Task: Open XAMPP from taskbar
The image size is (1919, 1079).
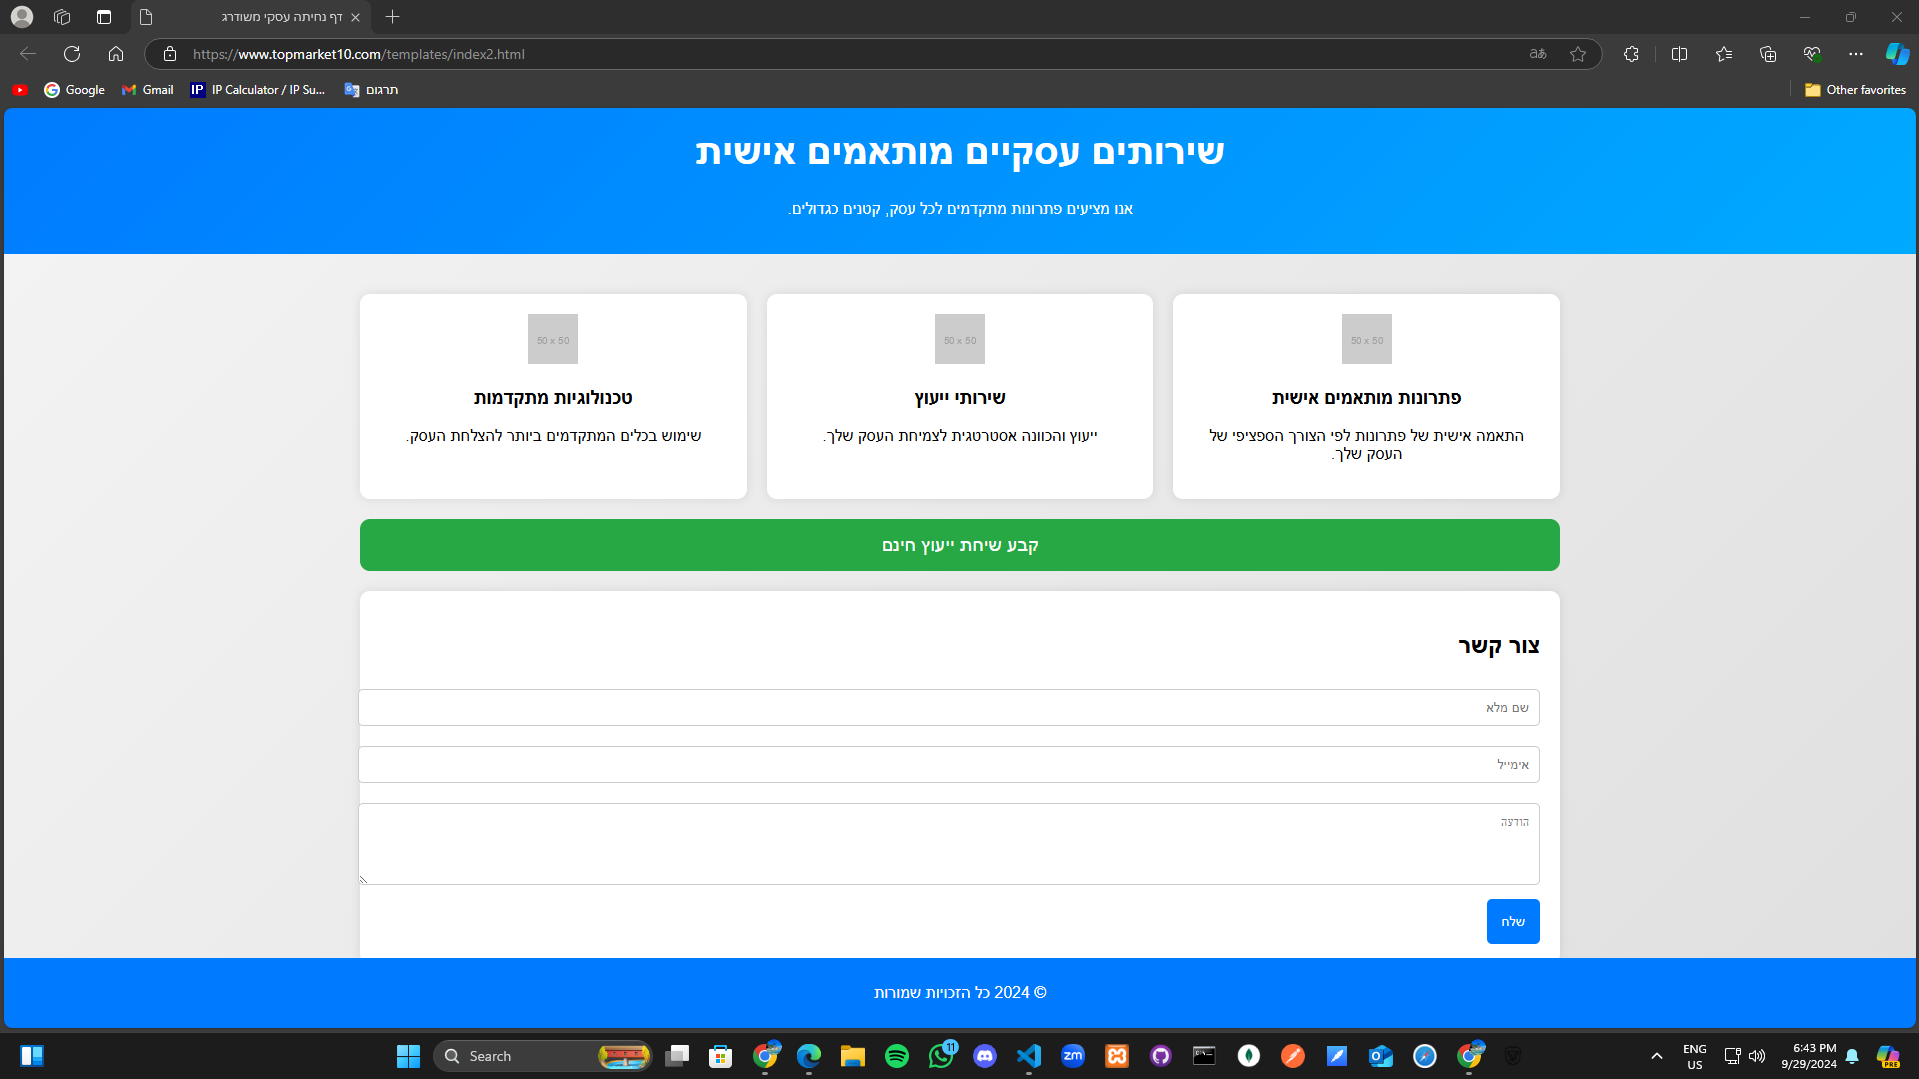Action: pyautogui.click(x=1117, y=1056)
